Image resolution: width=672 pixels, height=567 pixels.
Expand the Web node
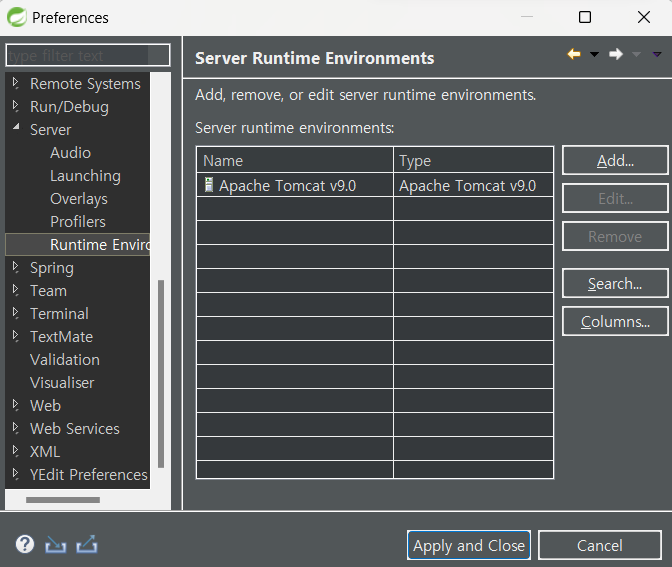pos(15,405)
